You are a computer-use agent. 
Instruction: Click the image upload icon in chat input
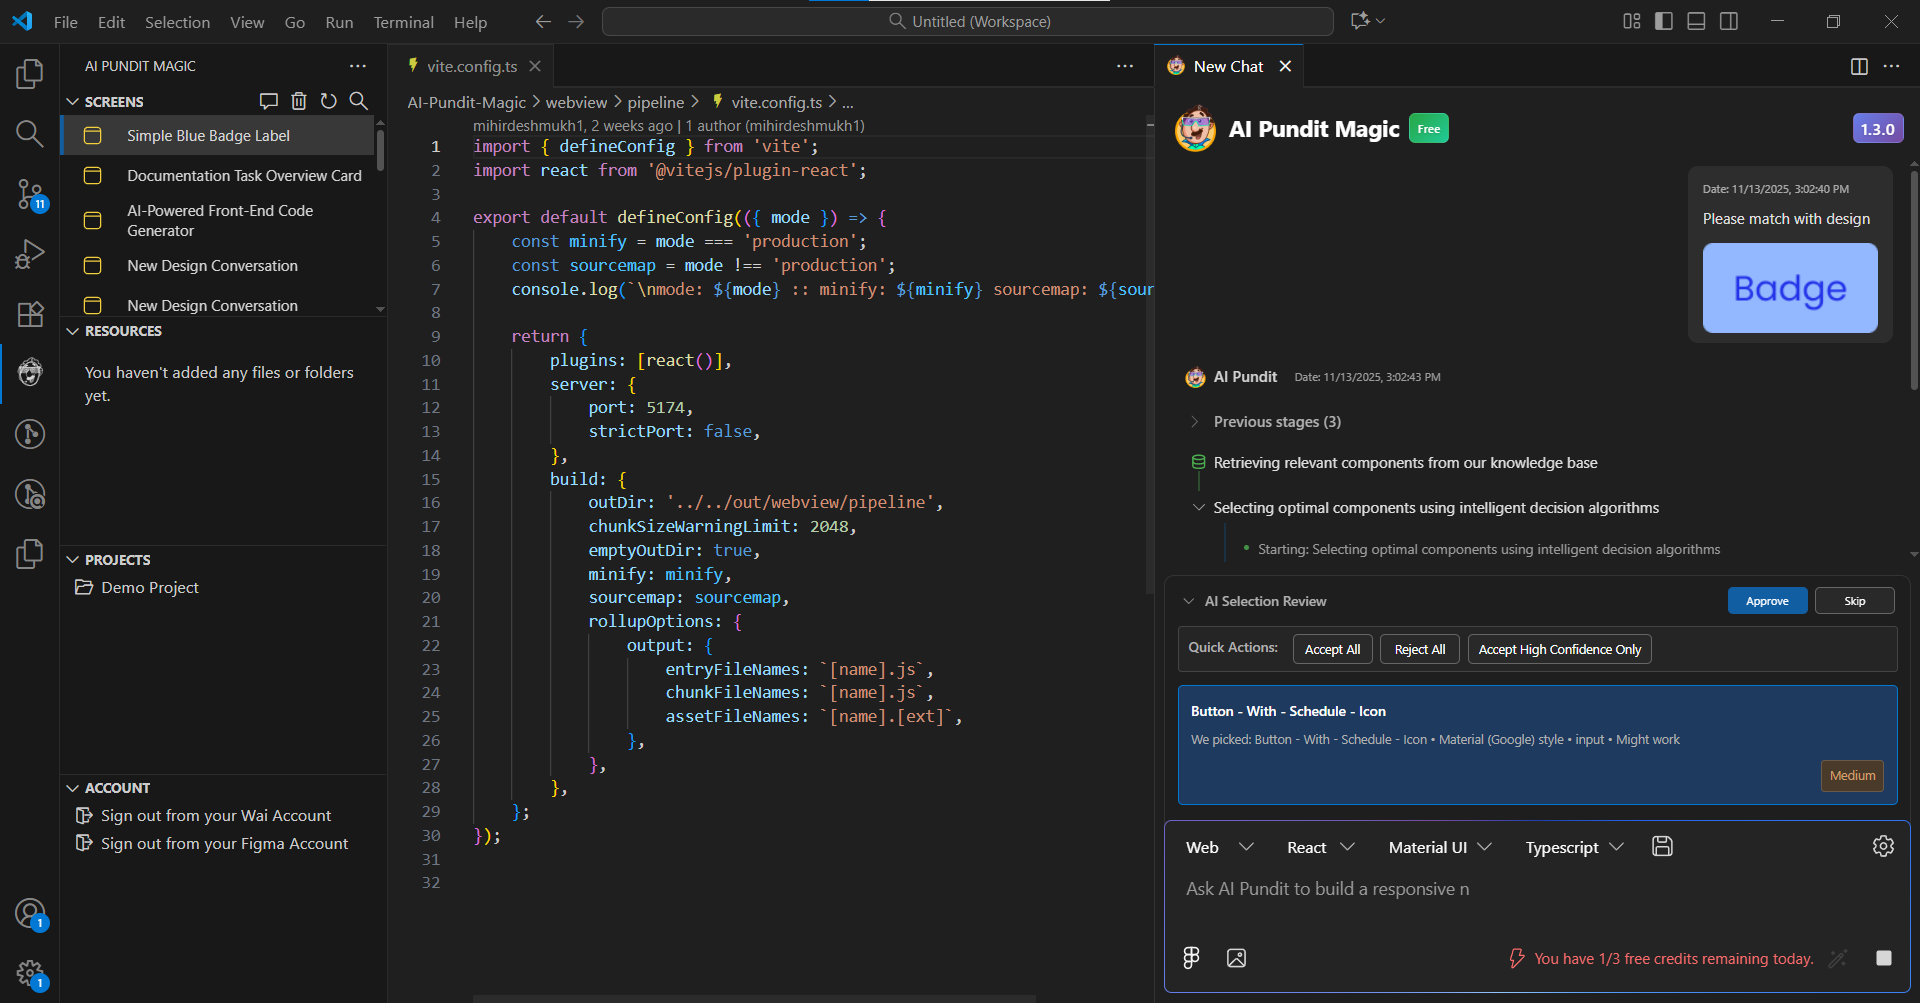point(1236,958)
